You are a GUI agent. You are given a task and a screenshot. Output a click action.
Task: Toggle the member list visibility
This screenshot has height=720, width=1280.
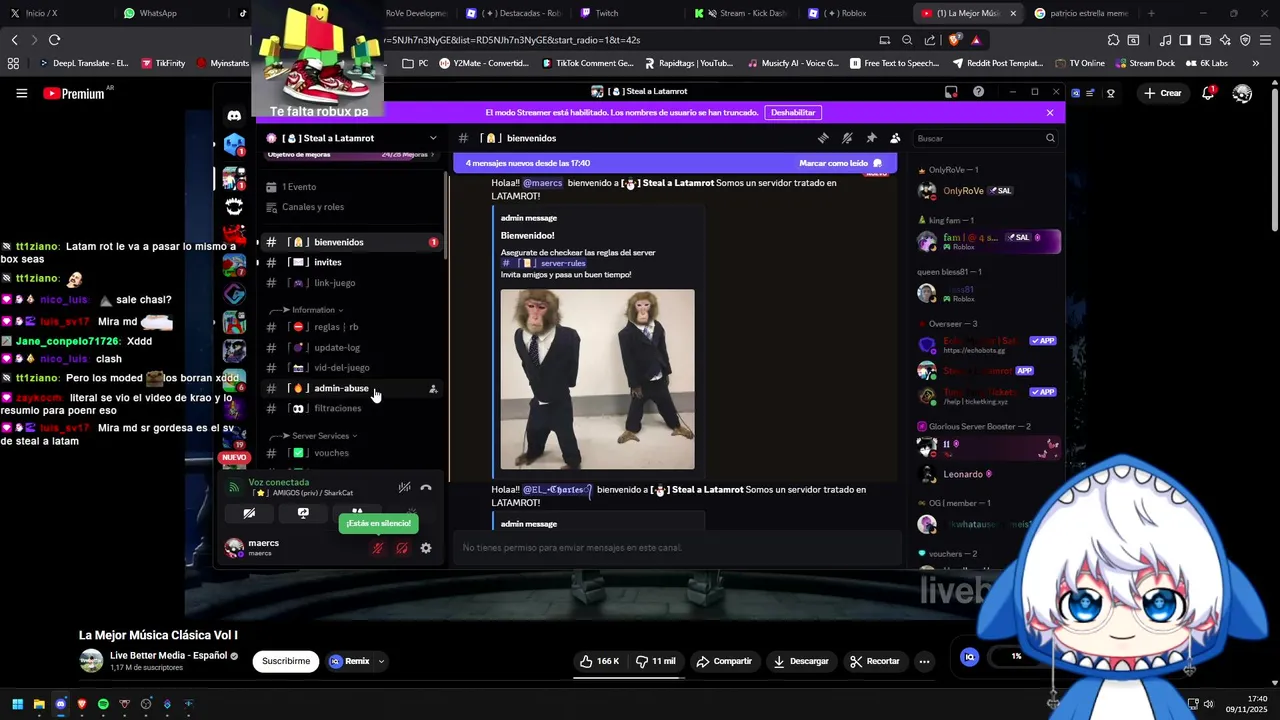(x=895, y=138)
